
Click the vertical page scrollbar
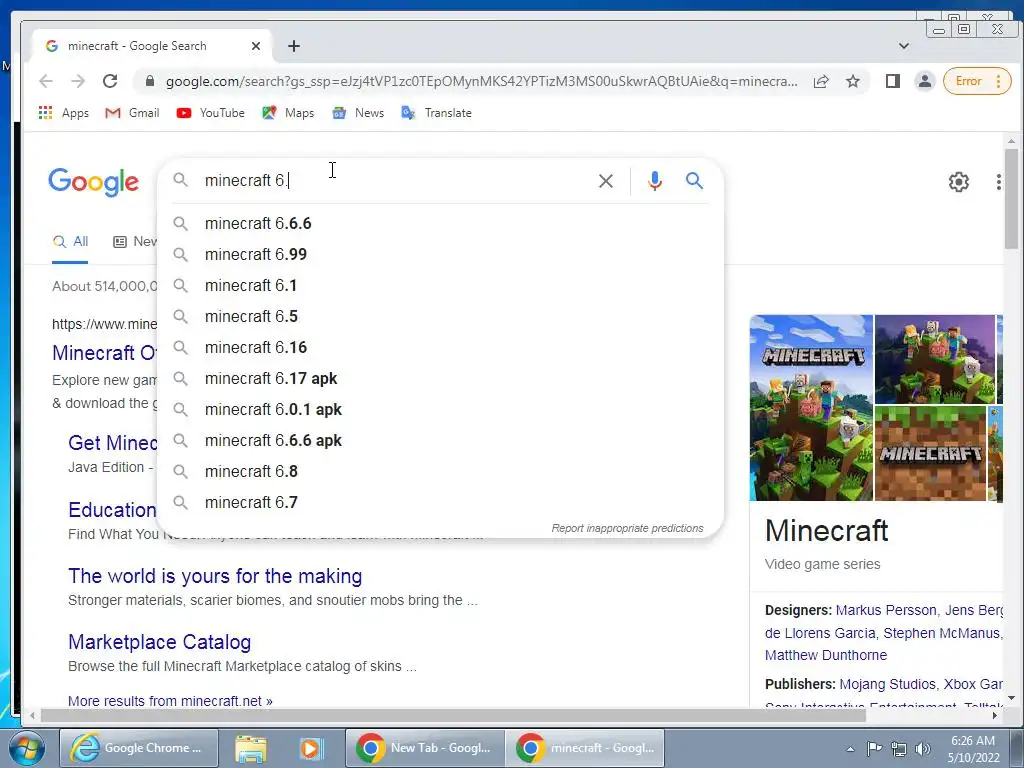point(1011,199)
